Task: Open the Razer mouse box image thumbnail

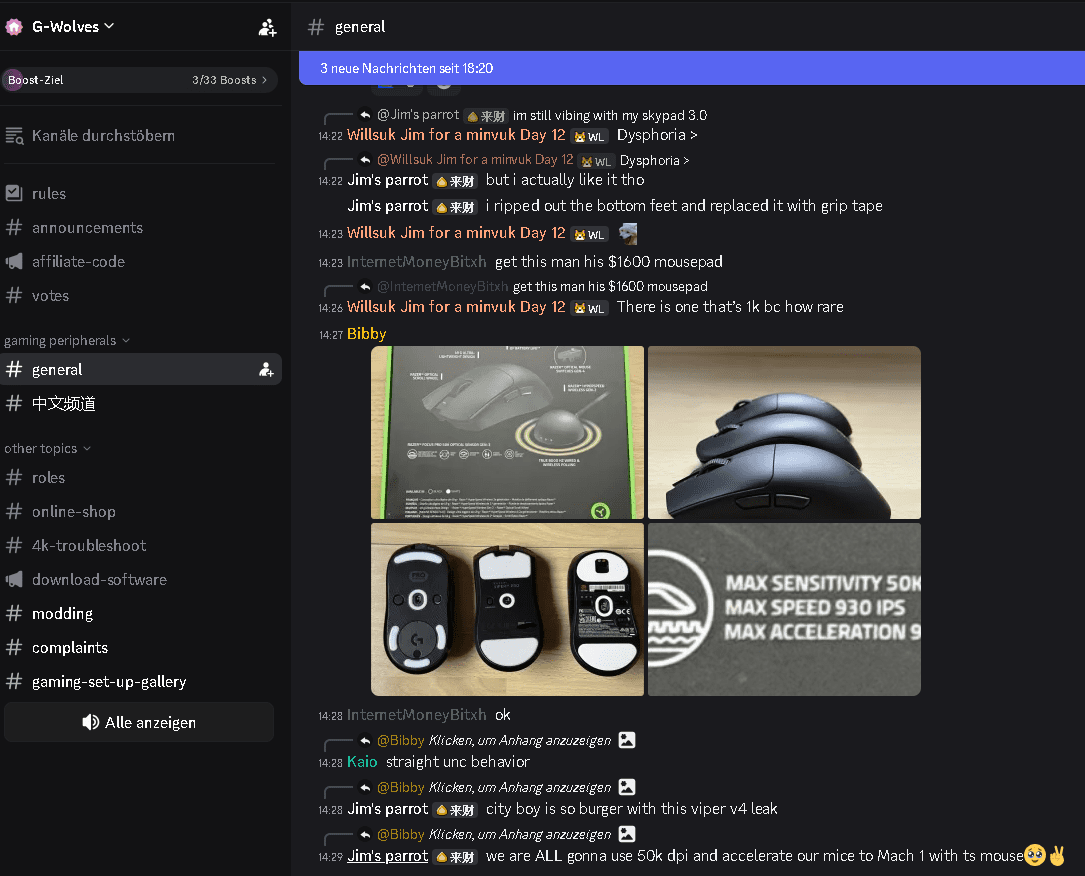Action: pos(507,432)
